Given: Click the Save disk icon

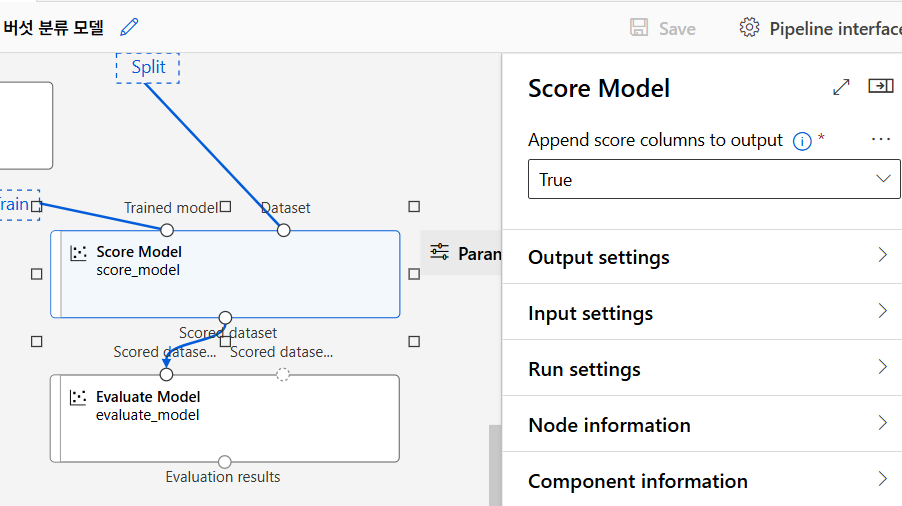Looking at the screenshot, I should (639, 28).
